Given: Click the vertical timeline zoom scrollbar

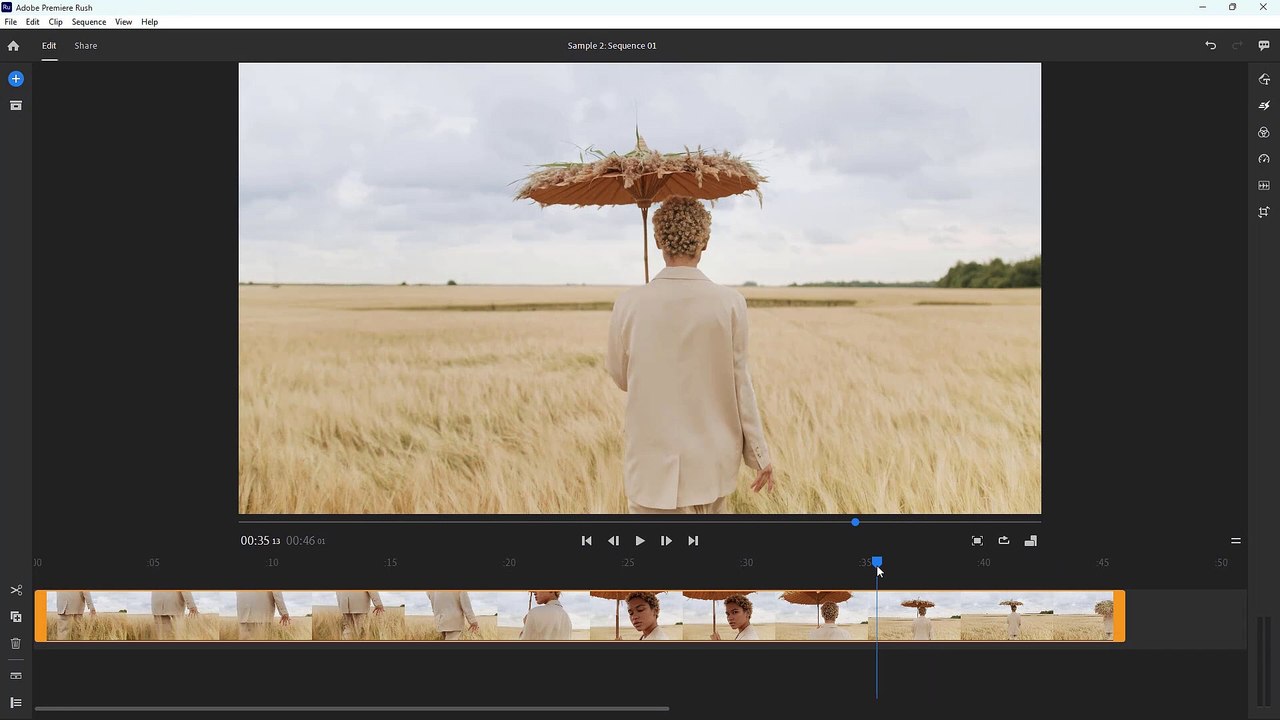Looking at the screenshot, I should pos(1262,662).
